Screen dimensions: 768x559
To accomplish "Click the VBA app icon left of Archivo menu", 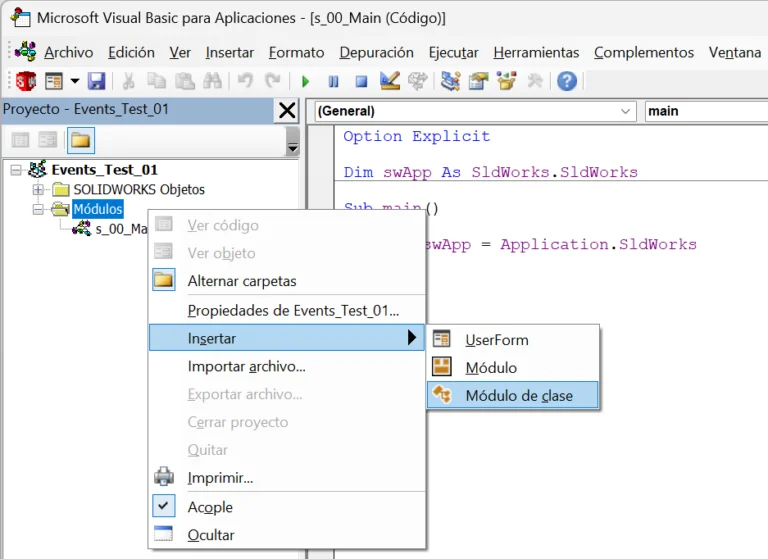I will pyautogui.click(x=25, y=51).
